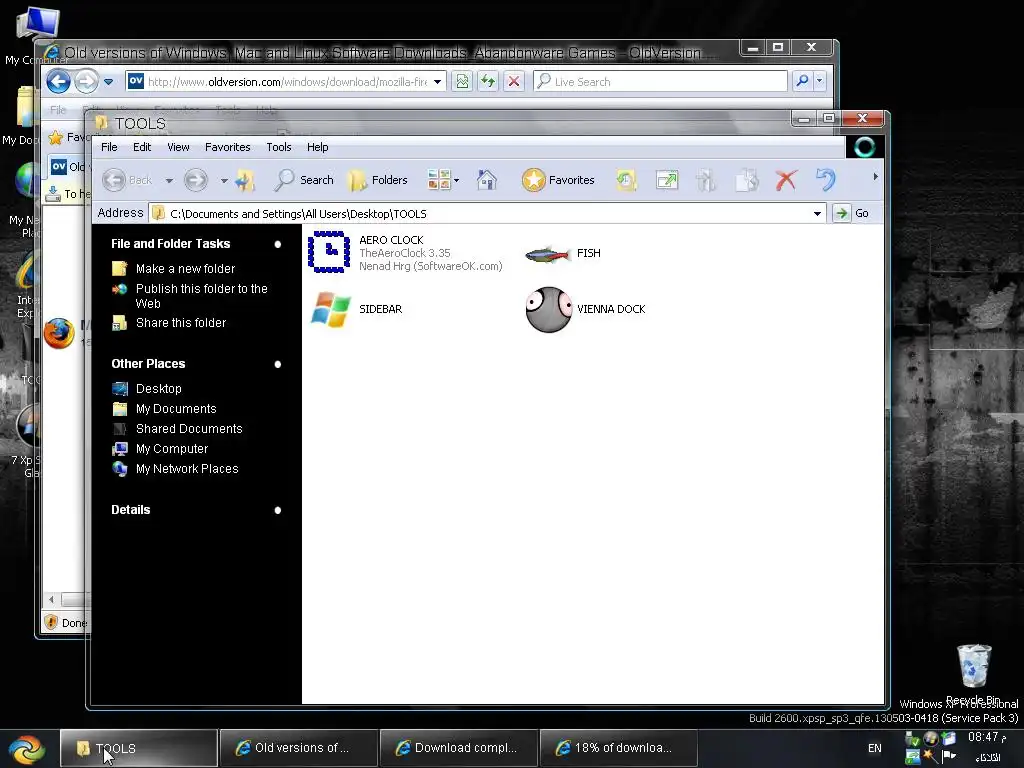
Task: Open the View menu
Action: pos(178,147)
